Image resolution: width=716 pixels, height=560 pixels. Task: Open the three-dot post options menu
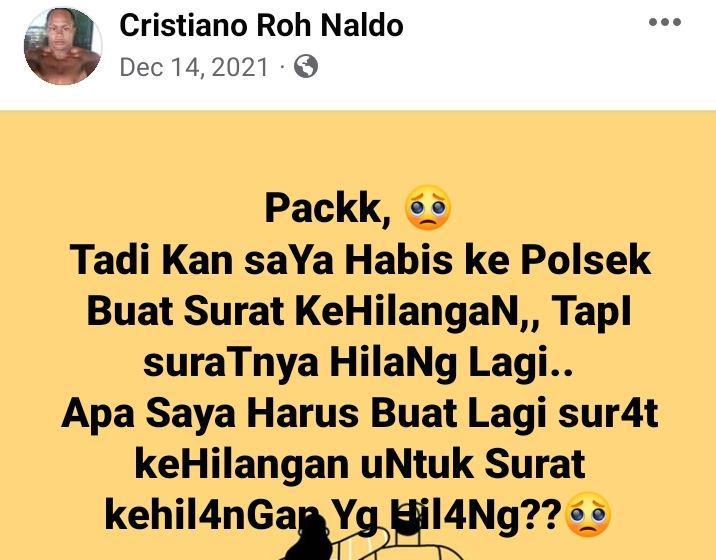point(665,22)
